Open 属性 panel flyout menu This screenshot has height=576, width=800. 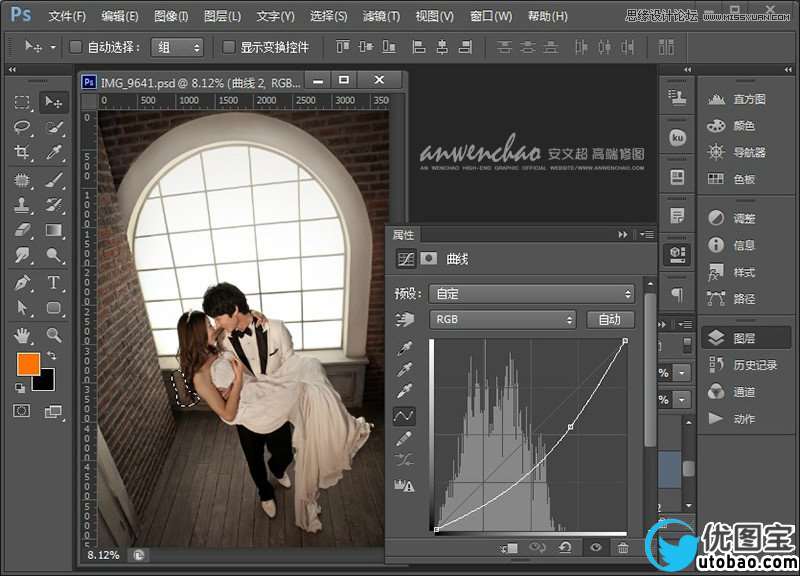tap(646, 235)
